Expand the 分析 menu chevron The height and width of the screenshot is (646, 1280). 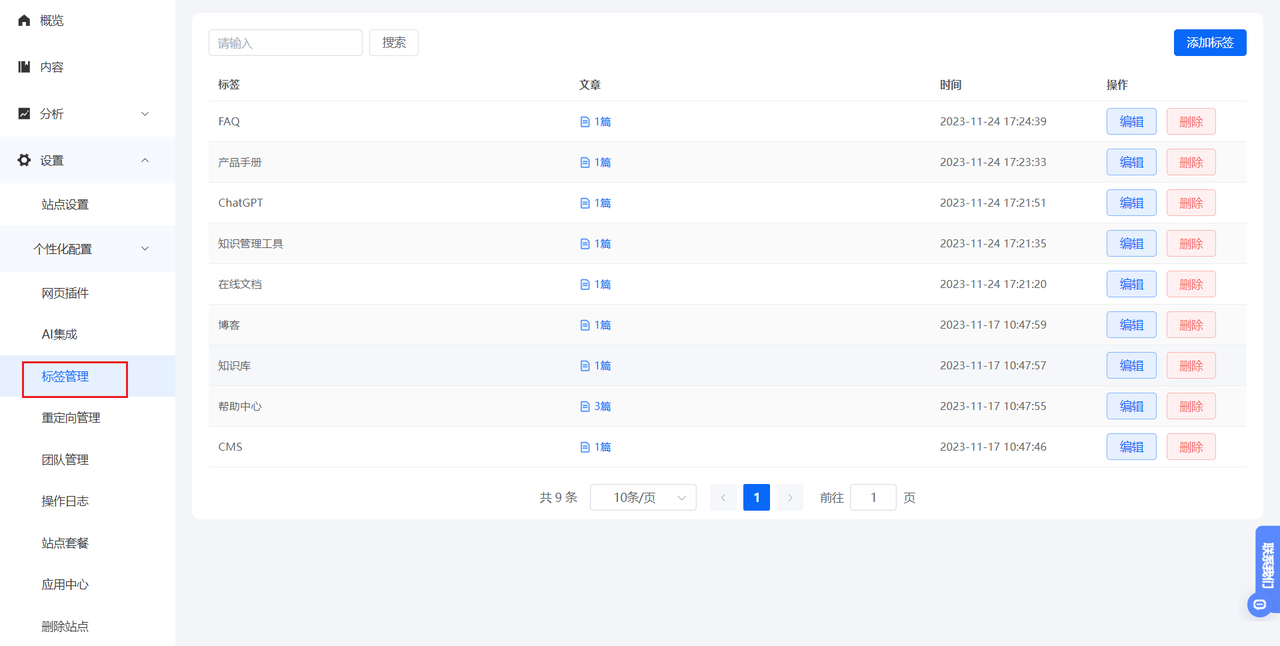click(145, 114)
